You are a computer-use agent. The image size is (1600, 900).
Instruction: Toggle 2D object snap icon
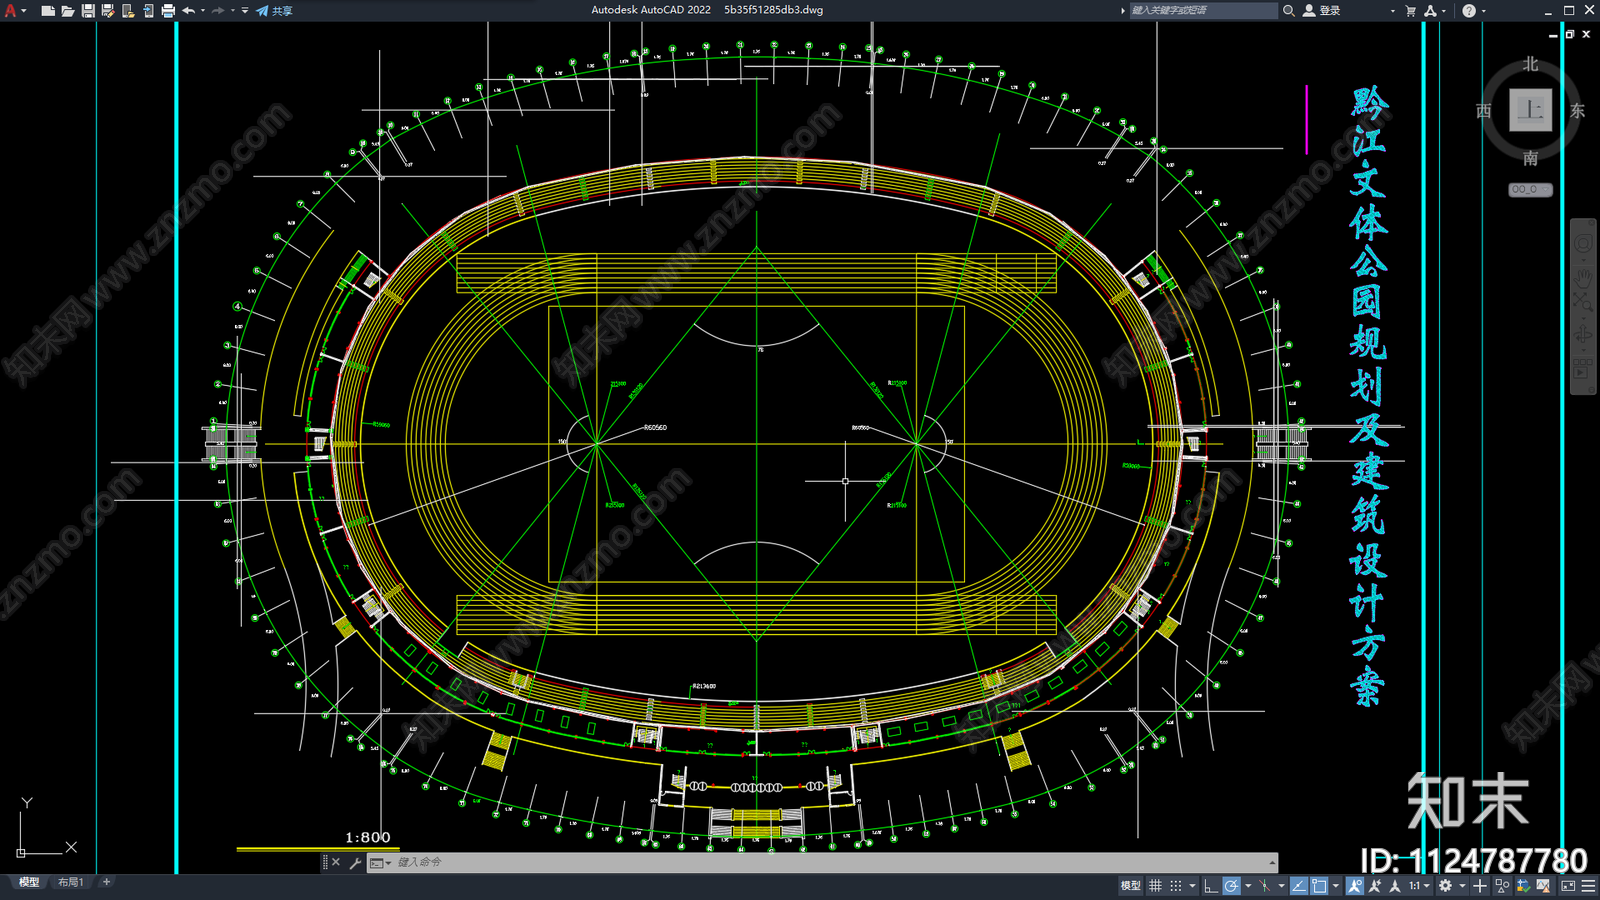click(1319, 886)
